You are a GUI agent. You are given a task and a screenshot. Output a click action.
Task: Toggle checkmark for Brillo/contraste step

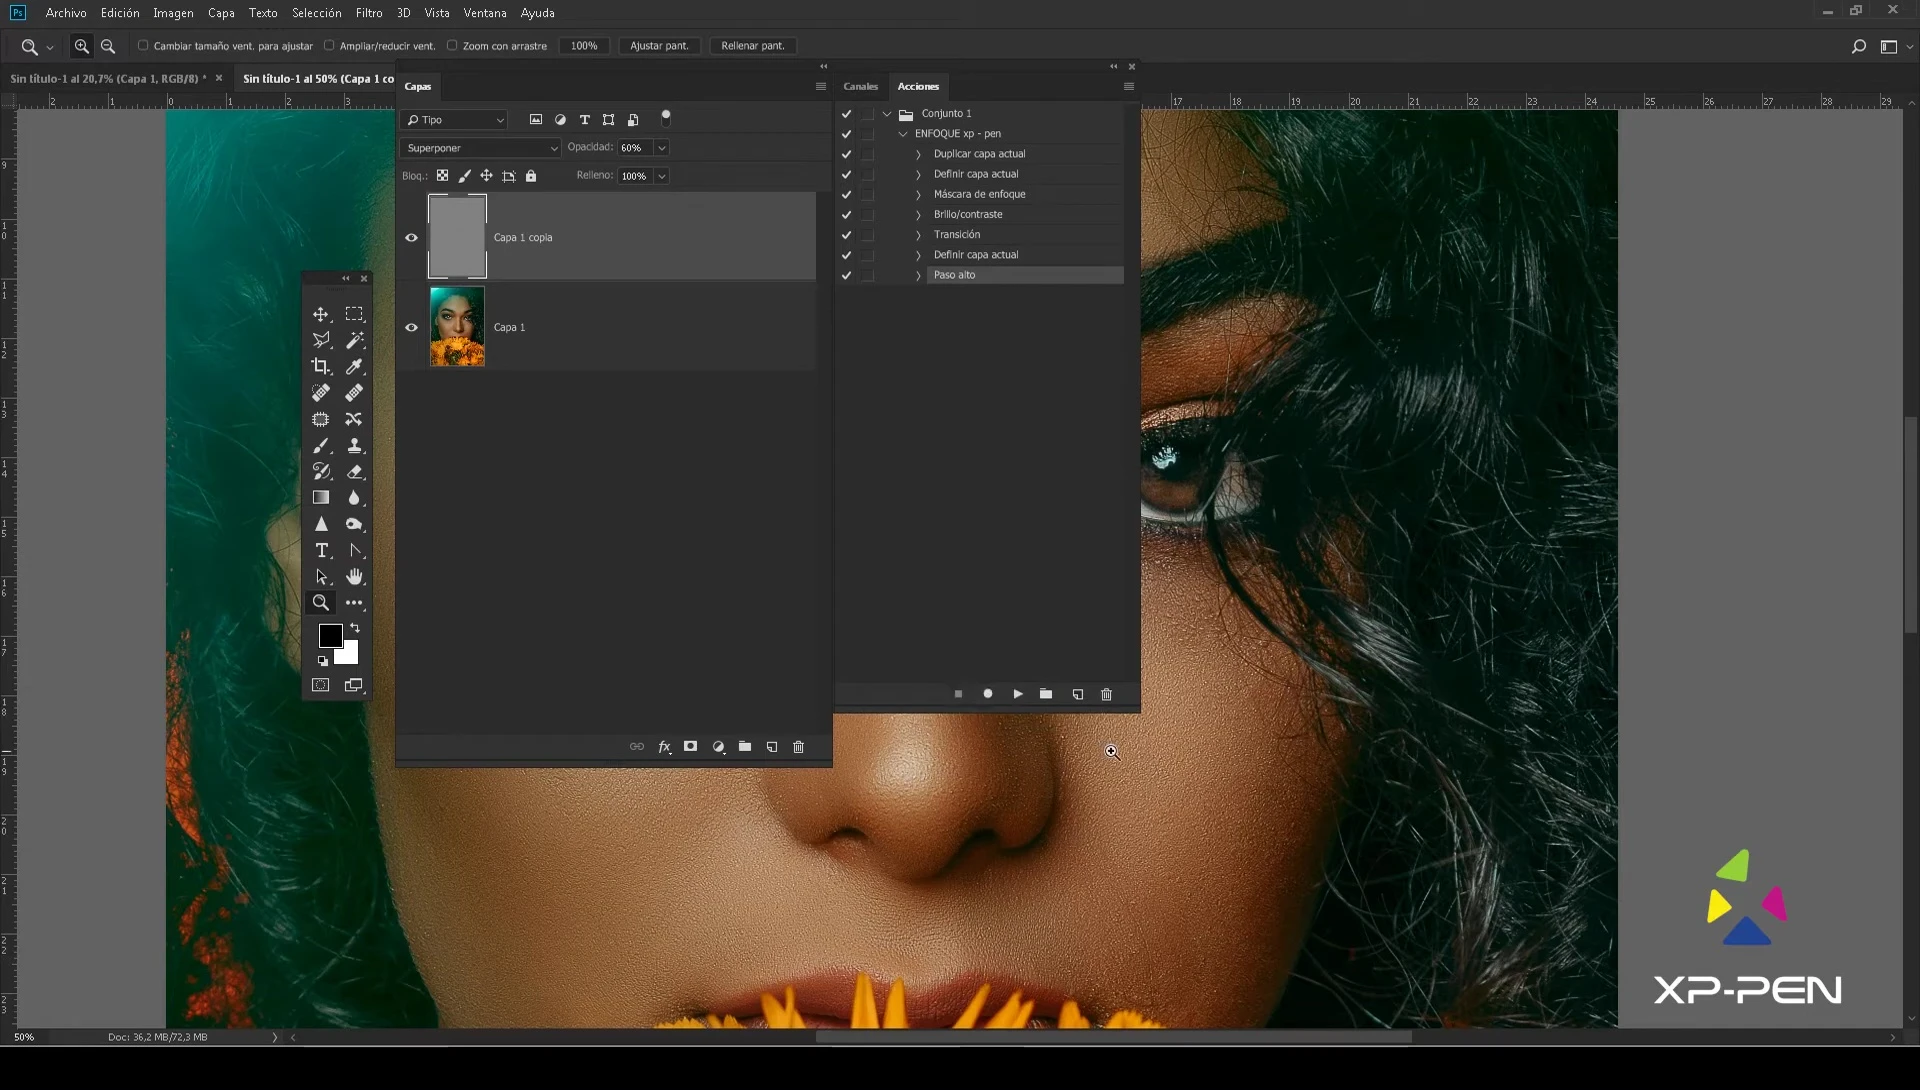(846, 215)
